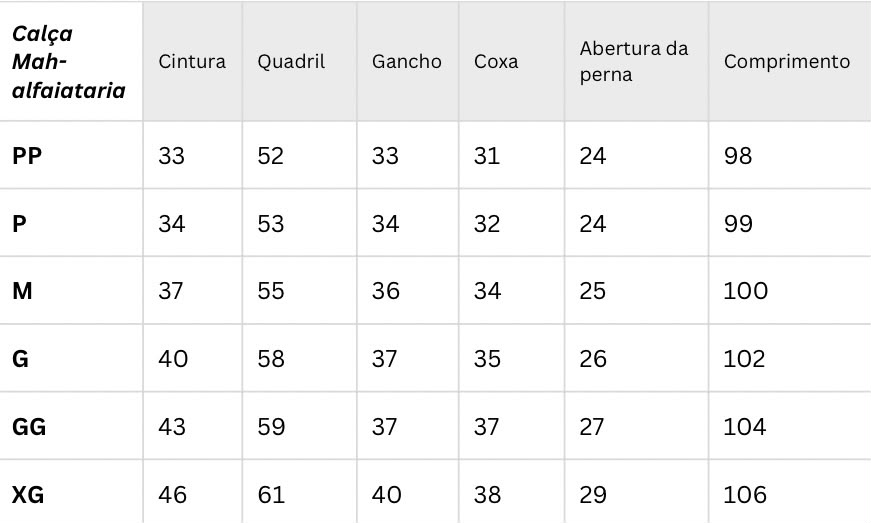Select the Comprimento column header

[787, 61]
